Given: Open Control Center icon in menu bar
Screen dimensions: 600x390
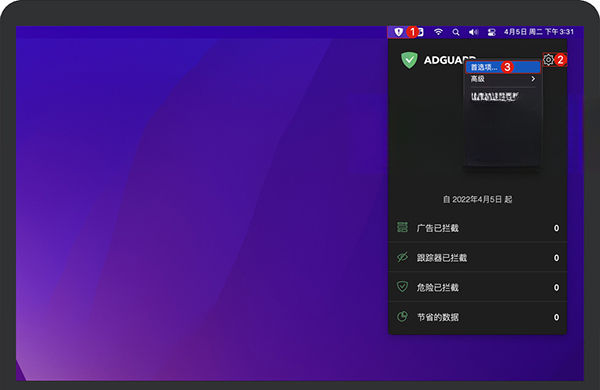Looking at the screenshot, I should (x=492, y=32).
